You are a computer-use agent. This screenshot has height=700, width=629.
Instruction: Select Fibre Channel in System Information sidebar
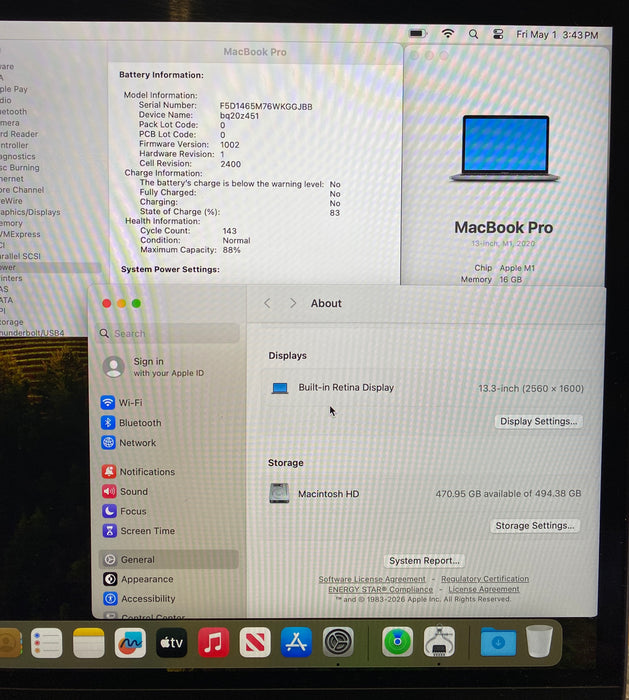[x=22, y=190]
